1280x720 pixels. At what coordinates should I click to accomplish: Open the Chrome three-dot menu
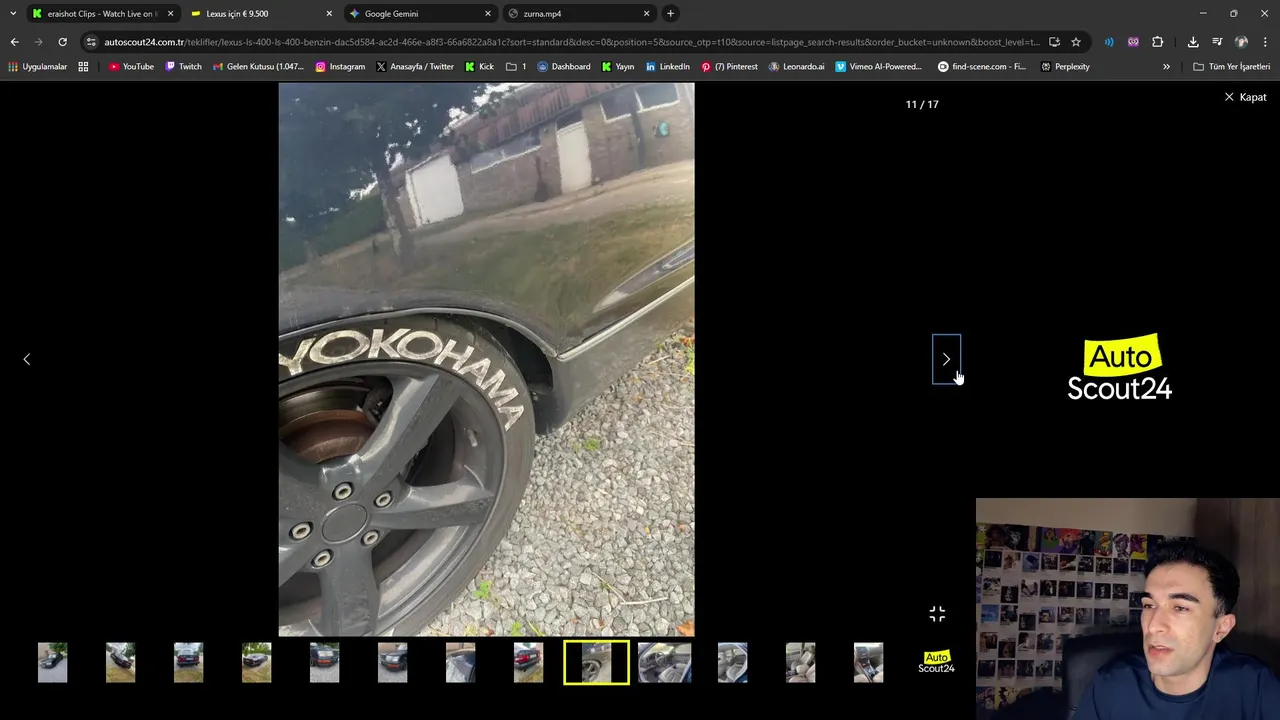(x=1265, y=42)
